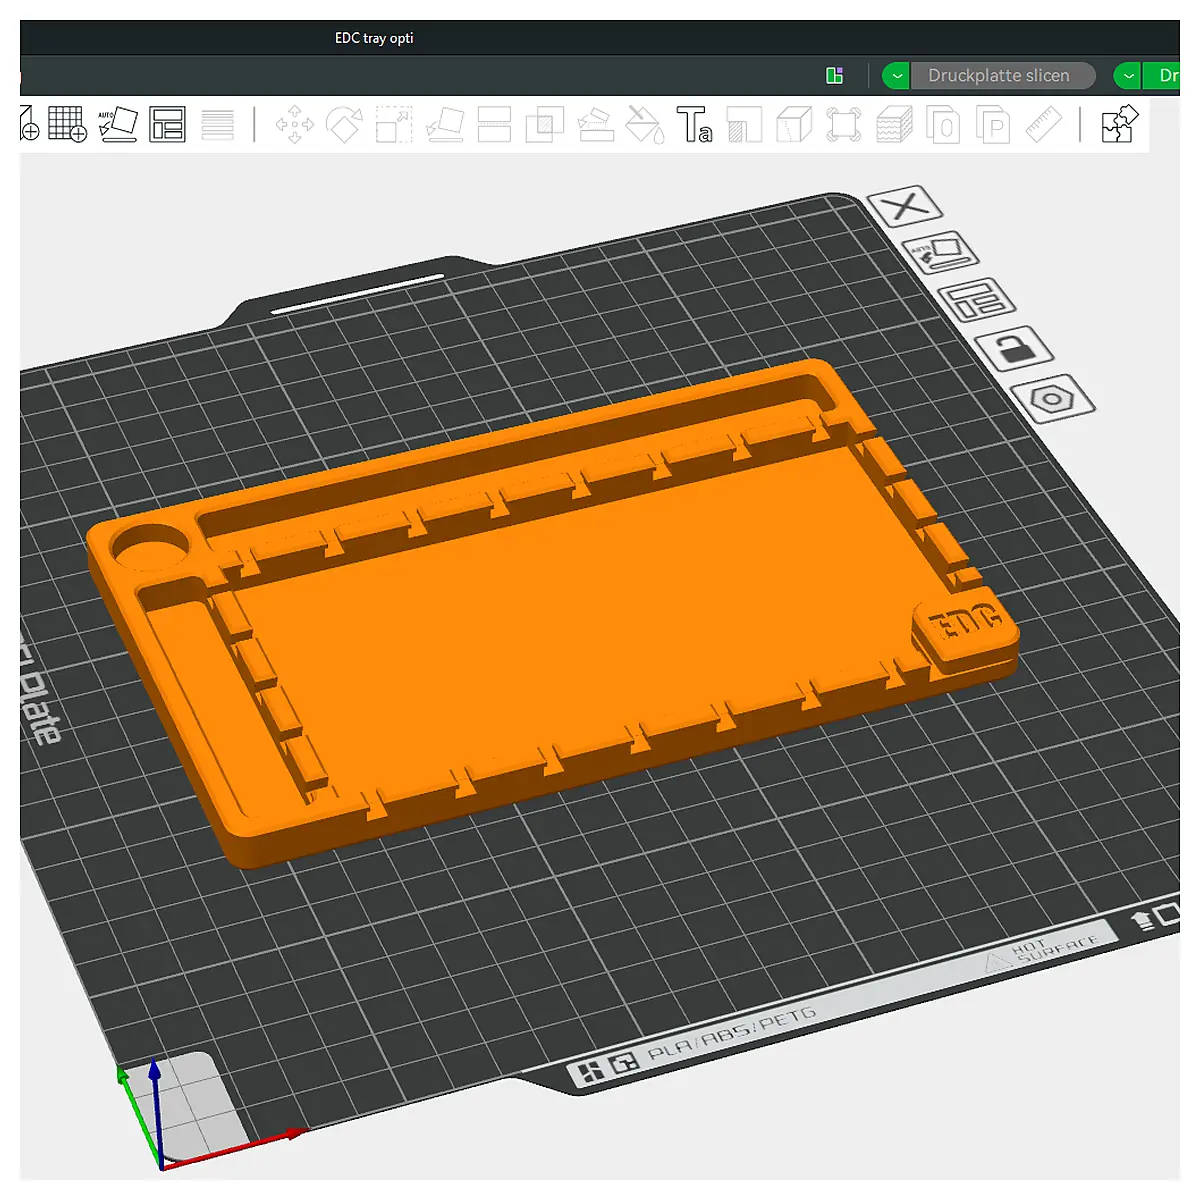1200x1200 pixels.
Task: Open the Text shape tool
Action: (694, 125)
